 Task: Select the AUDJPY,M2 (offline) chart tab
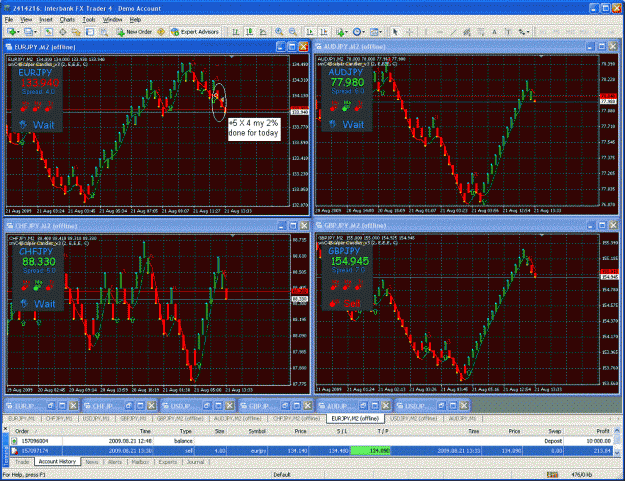point(238,418)
